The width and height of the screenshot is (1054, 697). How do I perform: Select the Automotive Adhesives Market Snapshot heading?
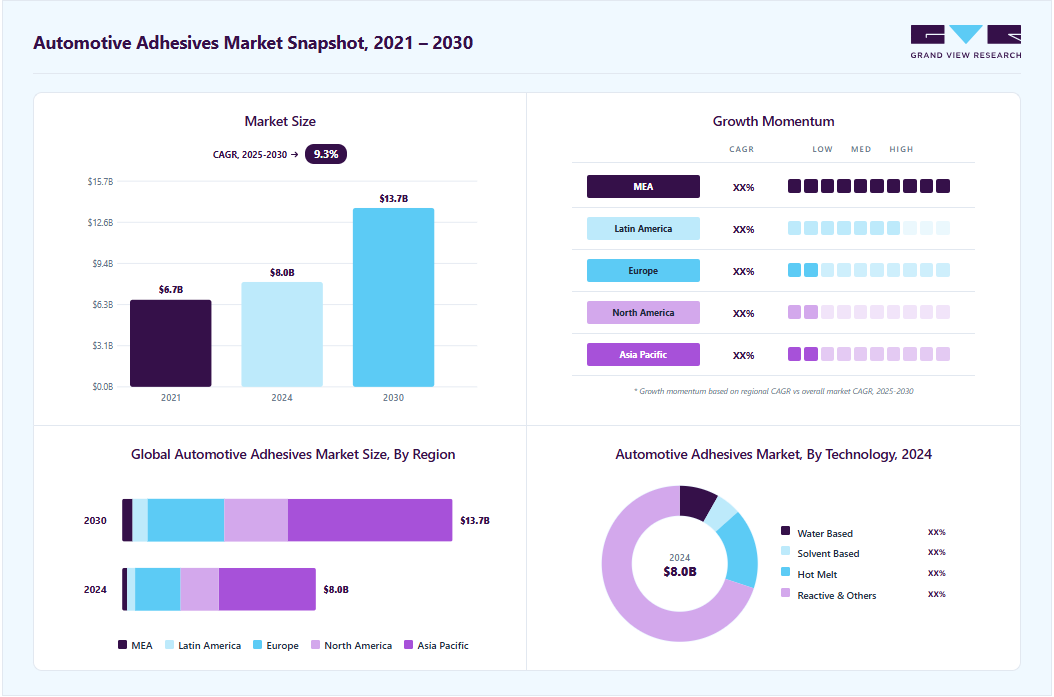pos(253,42)
